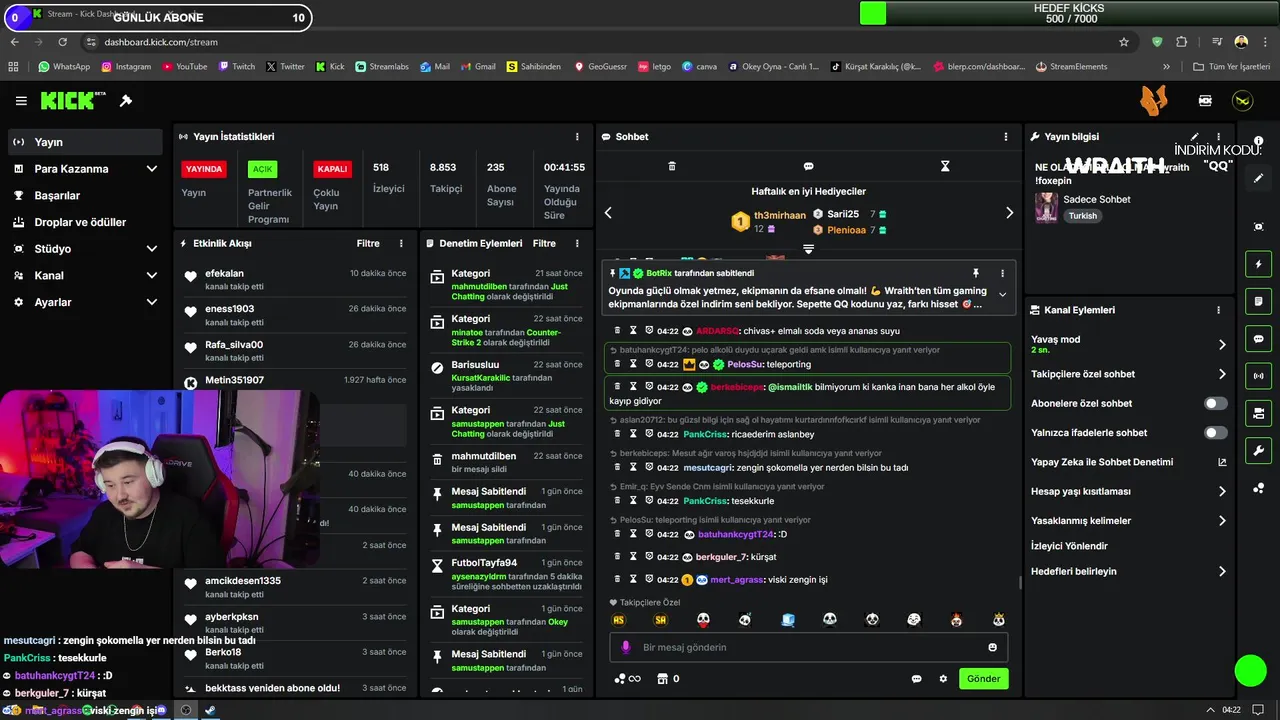Open Yayın İstatistikleri three-dot menu
The image size is (1280, 720).
[x=577, y=137]
